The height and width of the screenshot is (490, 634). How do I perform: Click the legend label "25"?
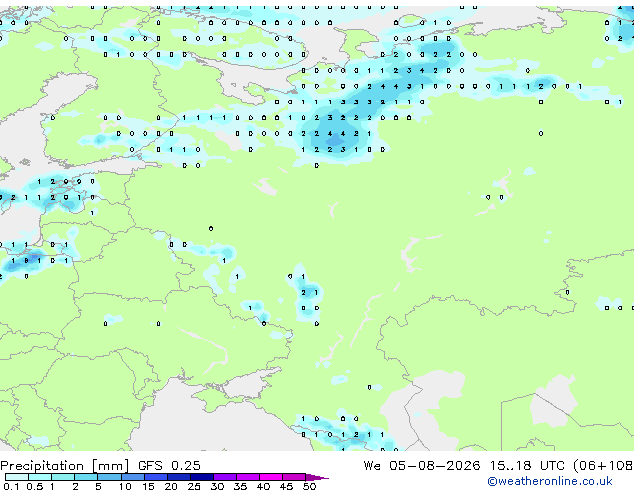point(194,486)
